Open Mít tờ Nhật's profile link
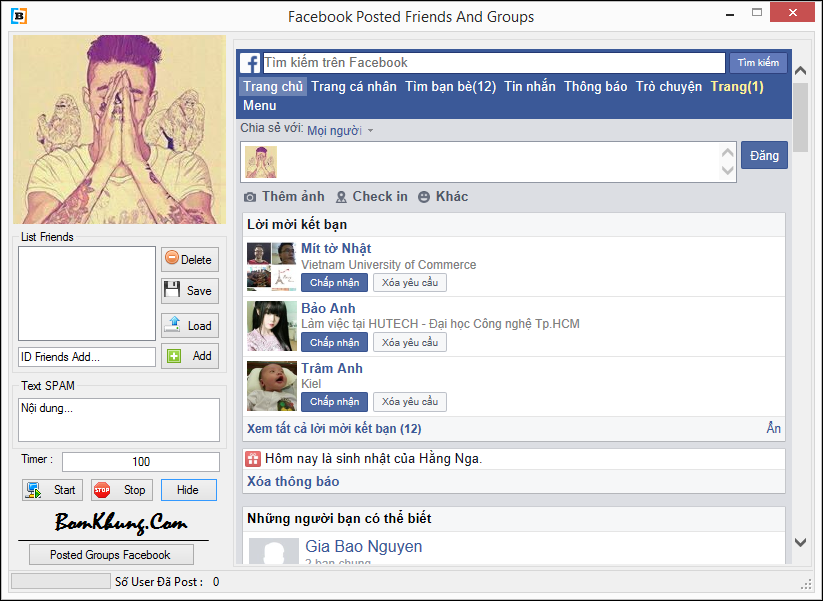Viewport: 823px width, 601px height. coord(336,248)
